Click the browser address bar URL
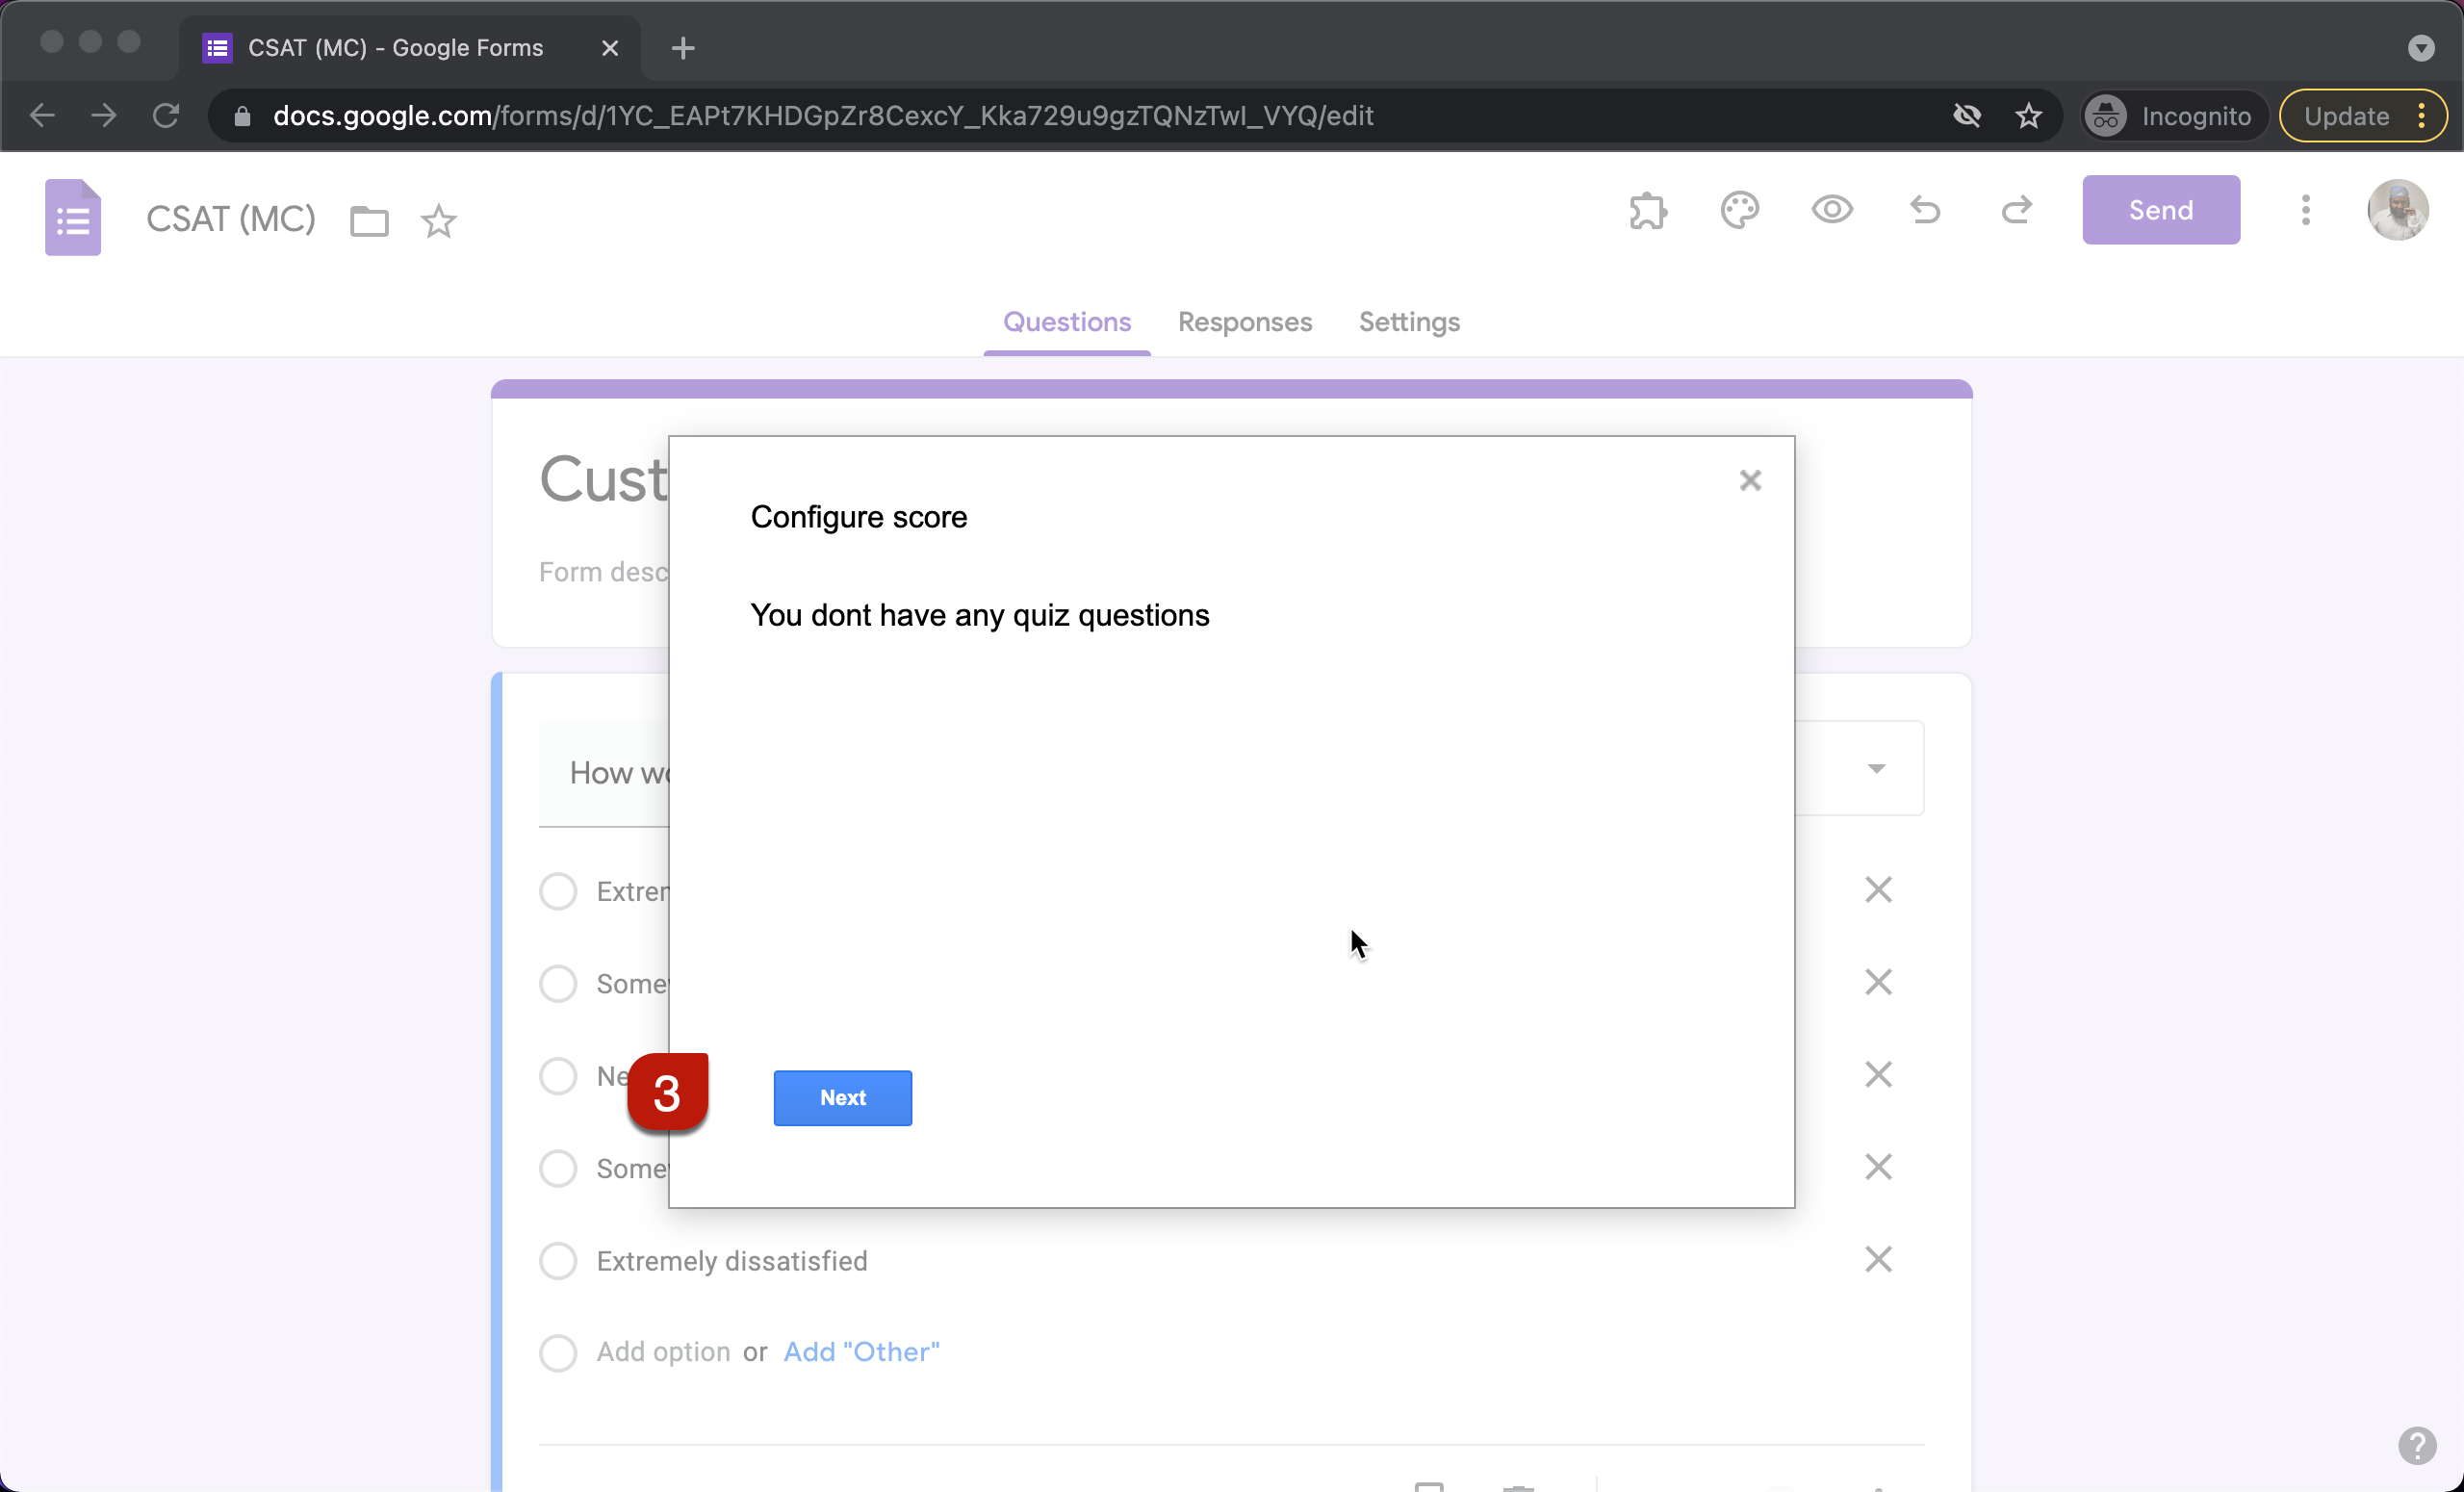The image size is (2464, 1492). click(822, 116)
